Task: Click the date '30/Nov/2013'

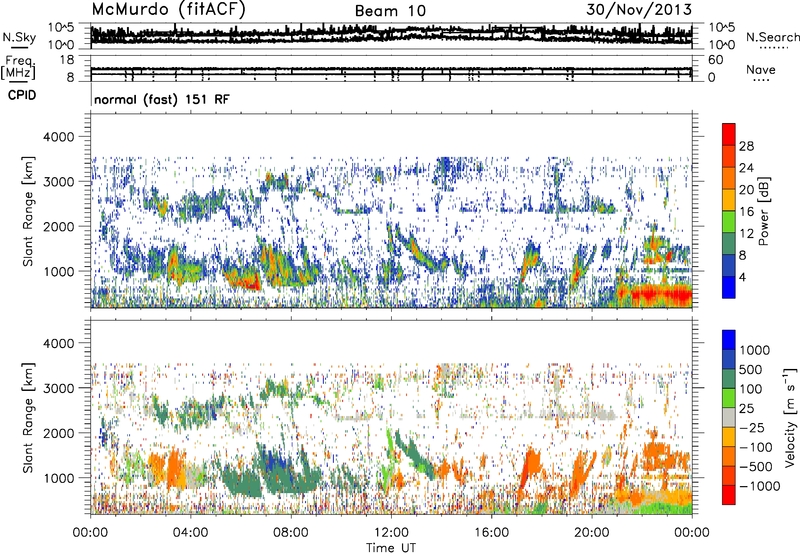Action: click(639, 10)
